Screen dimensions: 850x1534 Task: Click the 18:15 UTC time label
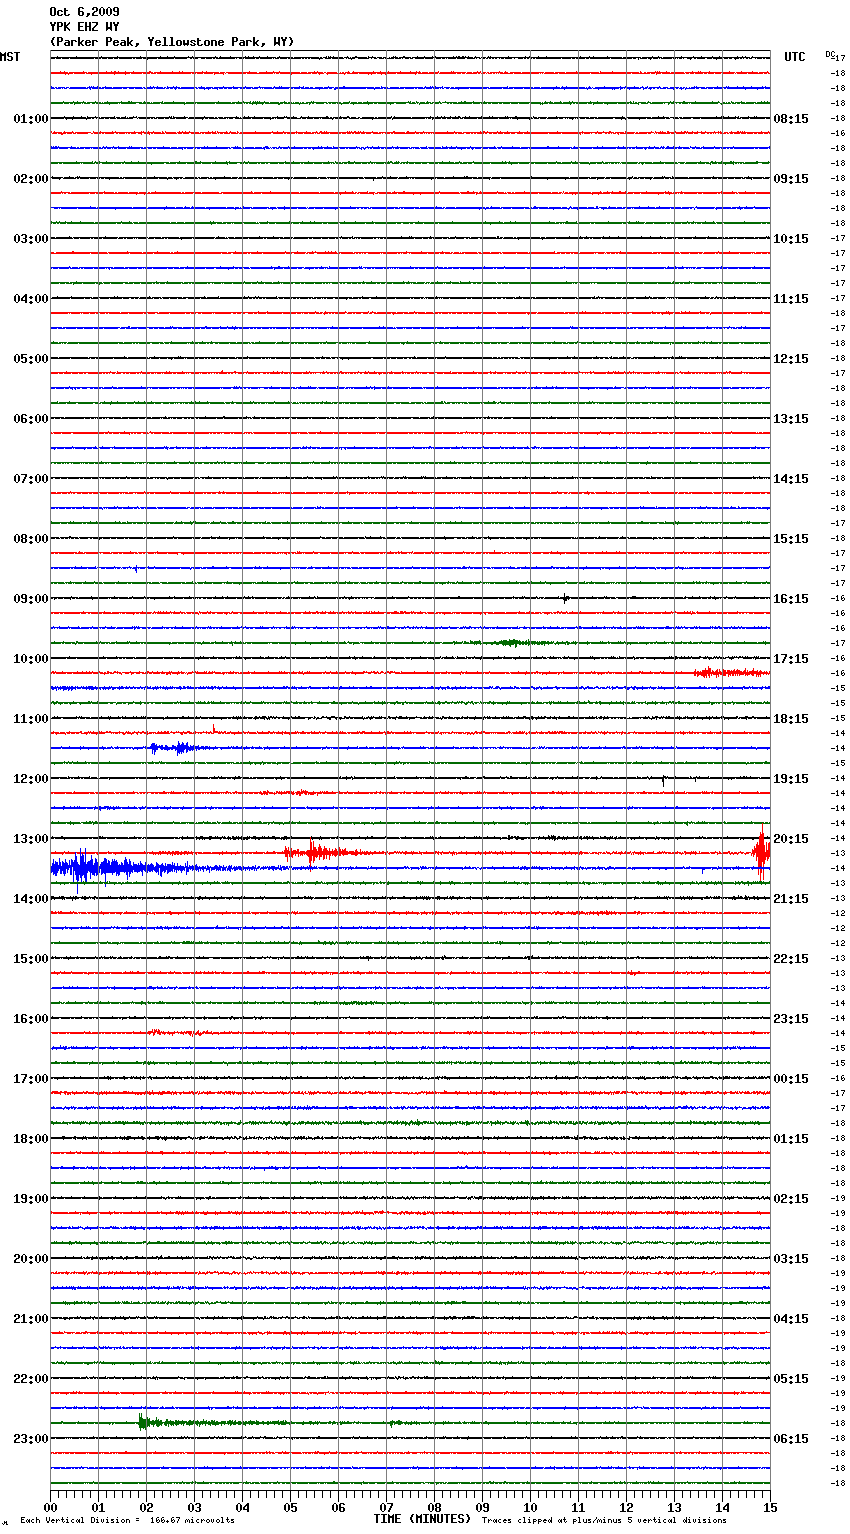click(791, 719)
